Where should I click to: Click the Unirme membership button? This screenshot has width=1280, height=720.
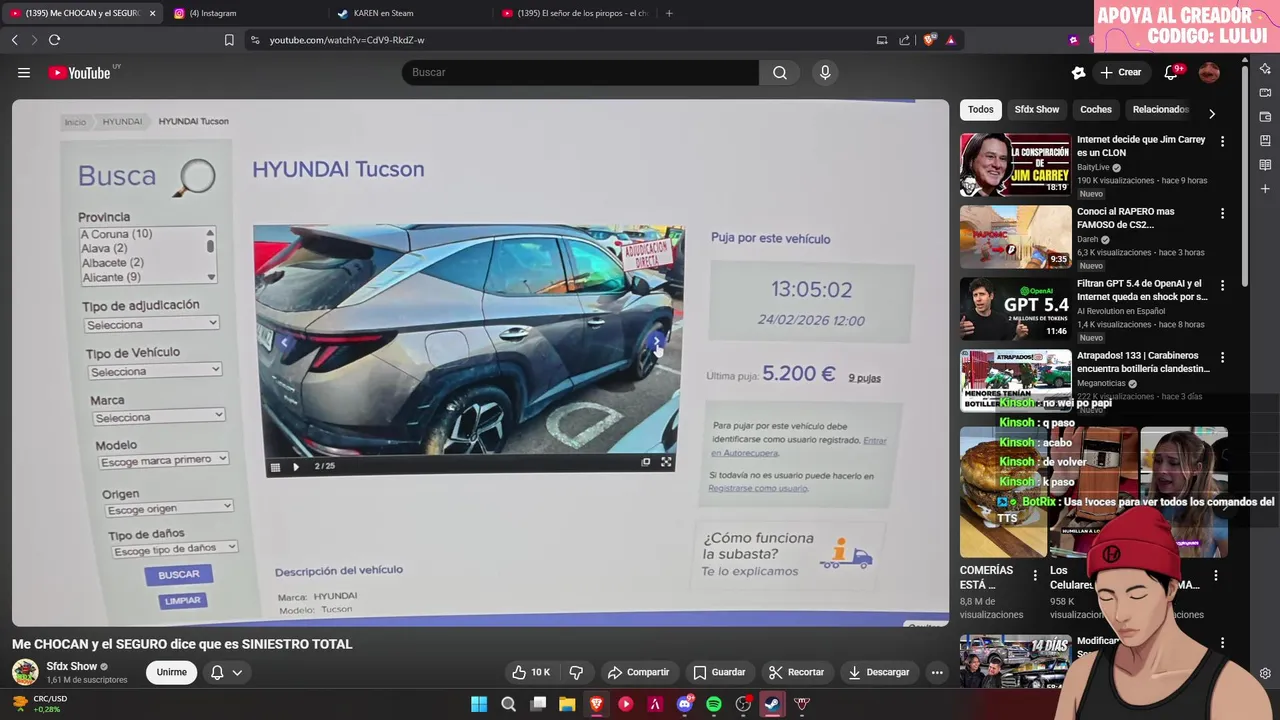171,672
